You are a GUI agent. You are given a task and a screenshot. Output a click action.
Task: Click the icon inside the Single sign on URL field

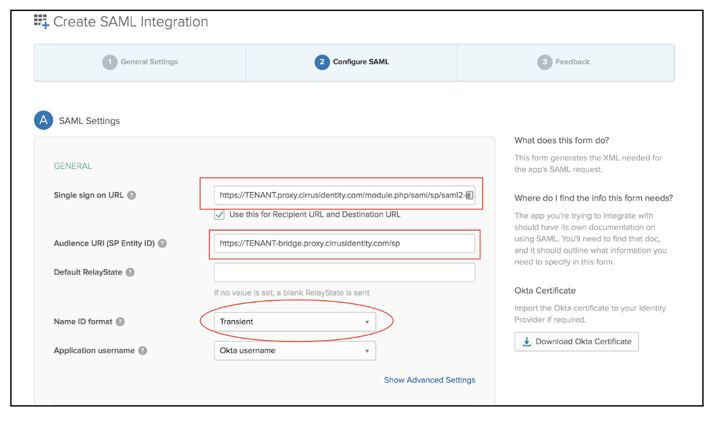(x=469, y=195)
